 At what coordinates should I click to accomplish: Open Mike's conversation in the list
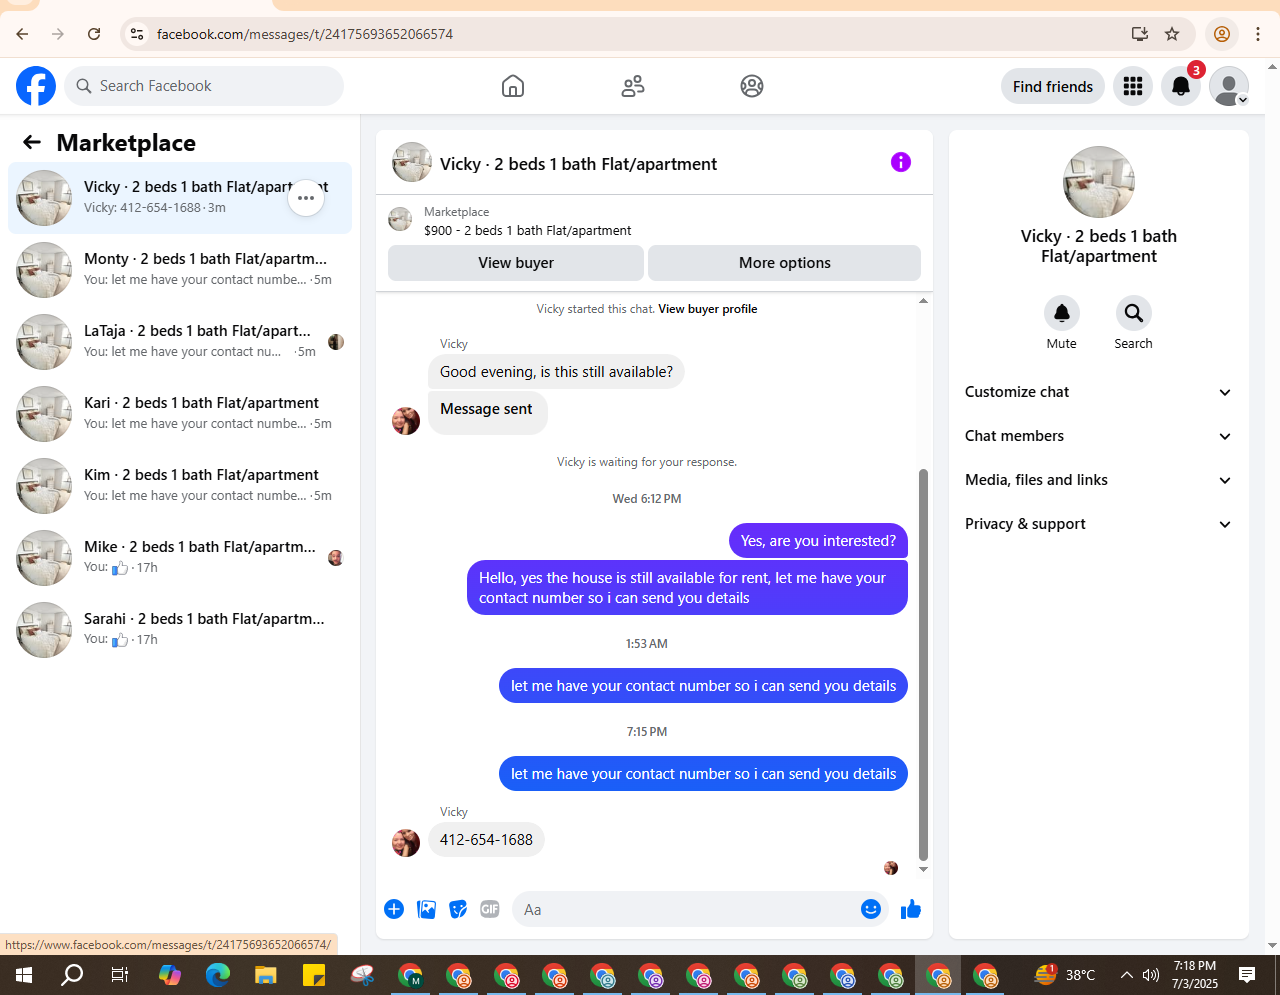pyautogui.click(x=180, y=558)
